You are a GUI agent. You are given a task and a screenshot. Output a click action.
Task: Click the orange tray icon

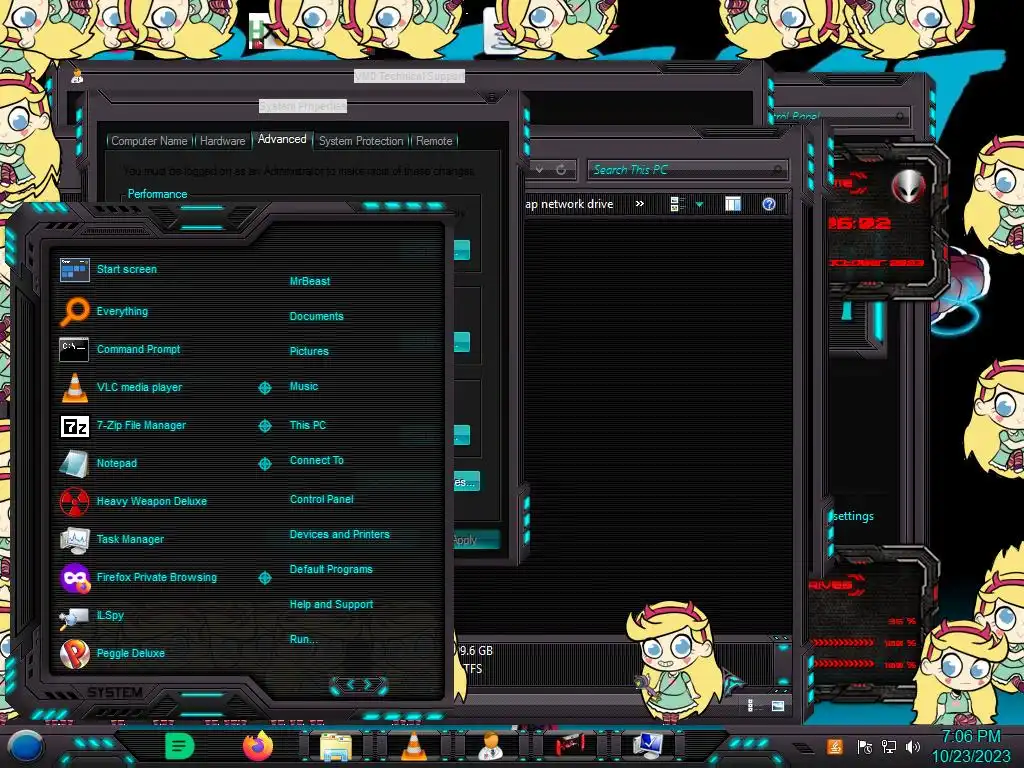click(x=835, y=746)
